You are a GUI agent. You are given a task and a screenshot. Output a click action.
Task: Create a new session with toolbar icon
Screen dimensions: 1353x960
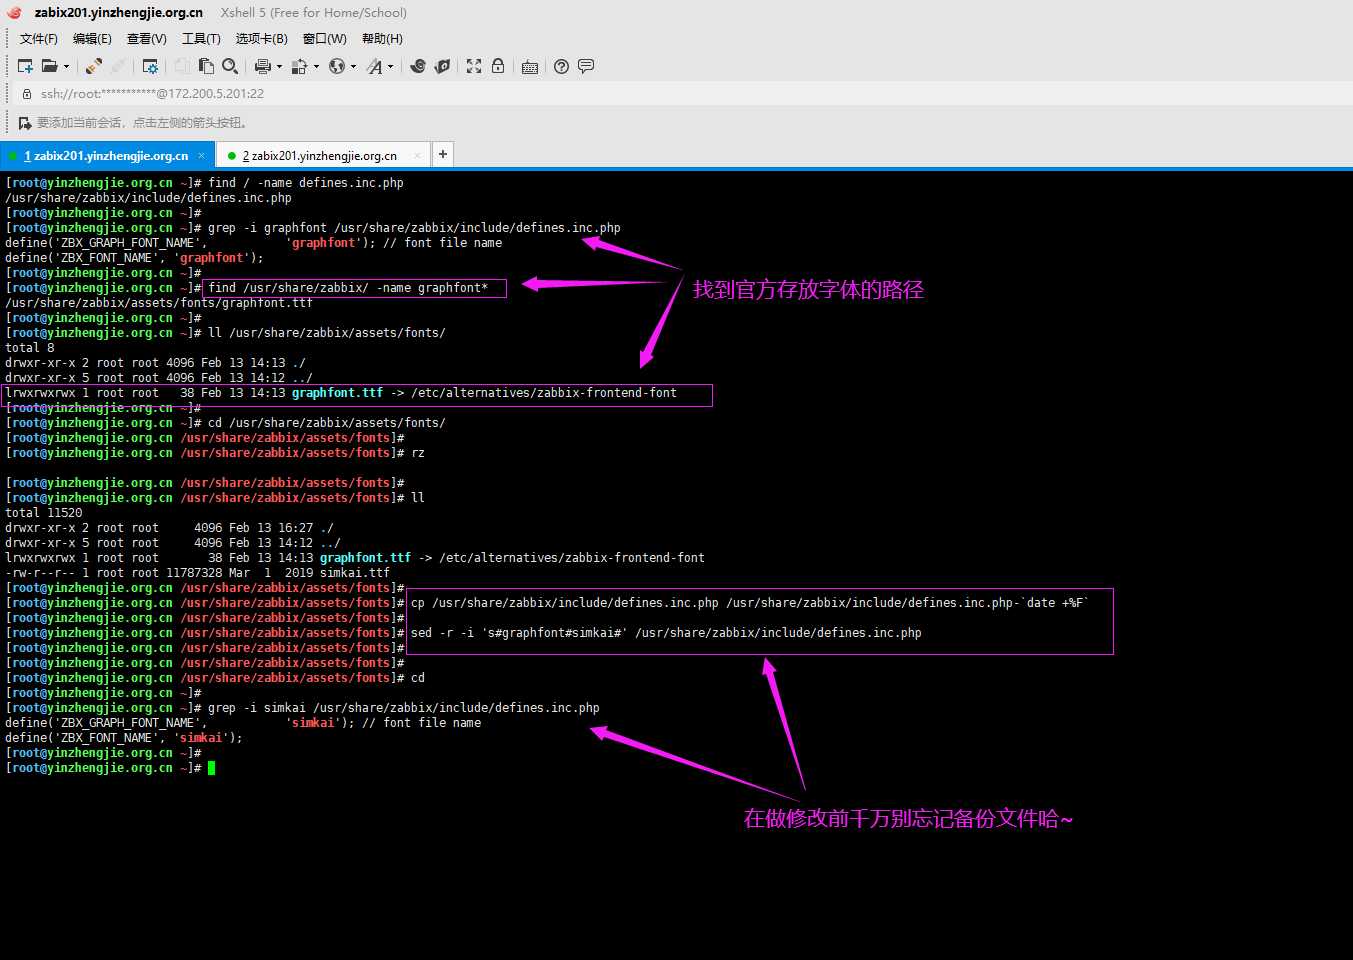[26, 66]
